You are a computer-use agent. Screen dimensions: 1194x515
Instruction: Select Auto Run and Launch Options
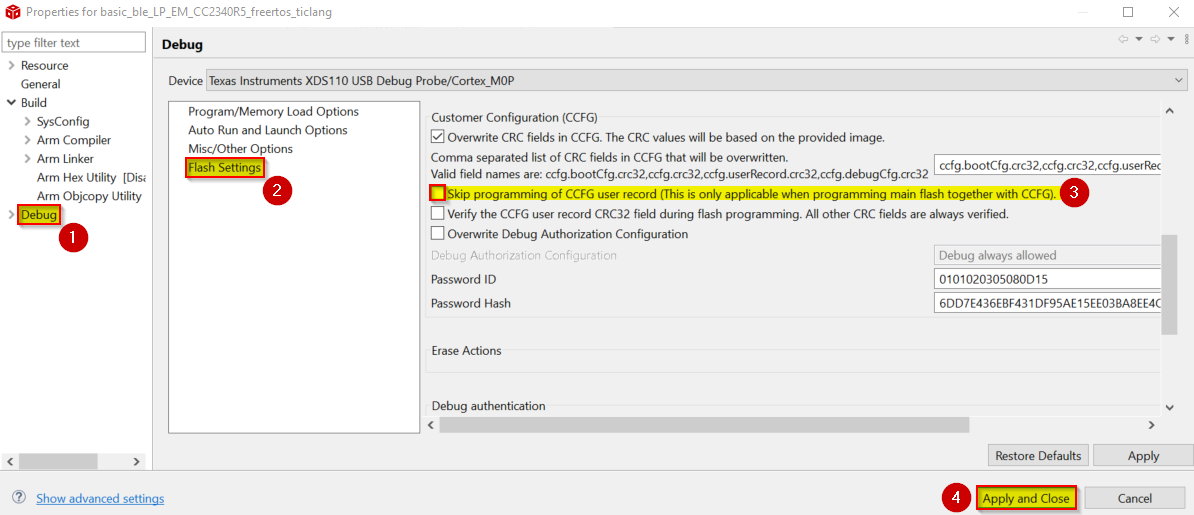tap(268, 130)
